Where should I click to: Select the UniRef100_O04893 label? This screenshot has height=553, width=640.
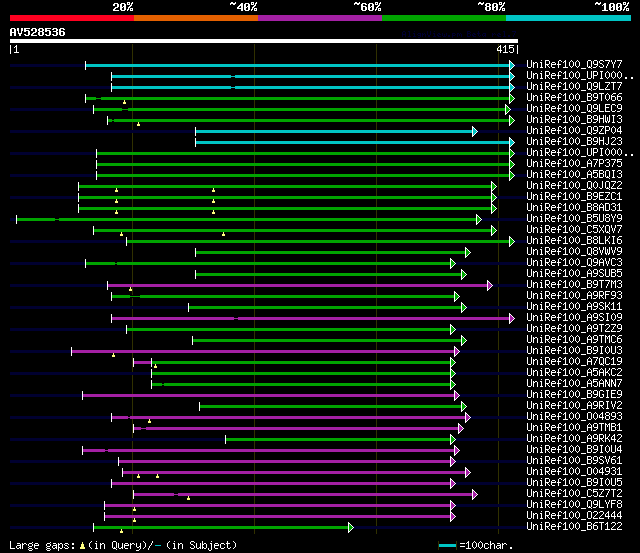pos(574,417)
